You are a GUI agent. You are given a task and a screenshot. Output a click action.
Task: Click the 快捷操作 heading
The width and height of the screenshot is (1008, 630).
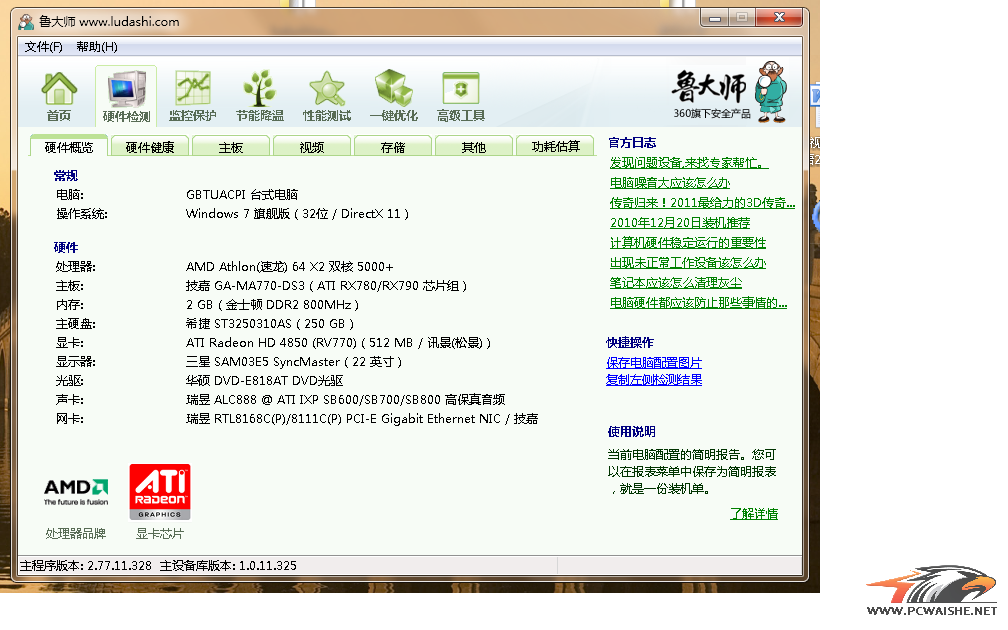[x=630, y=343]
